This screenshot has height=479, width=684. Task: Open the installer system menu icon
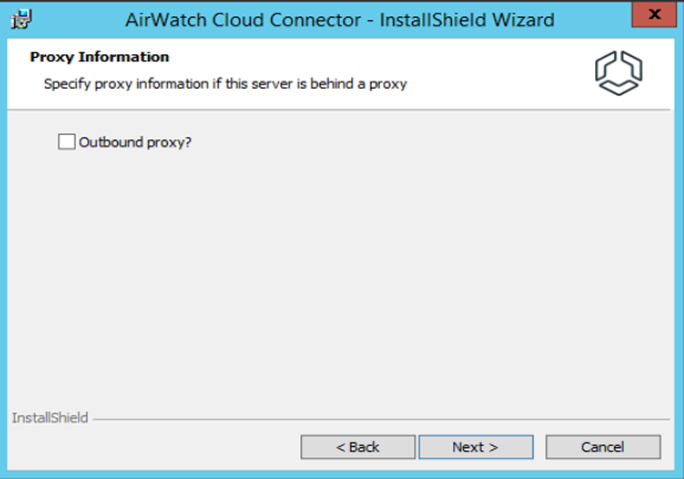pos(17,18)
